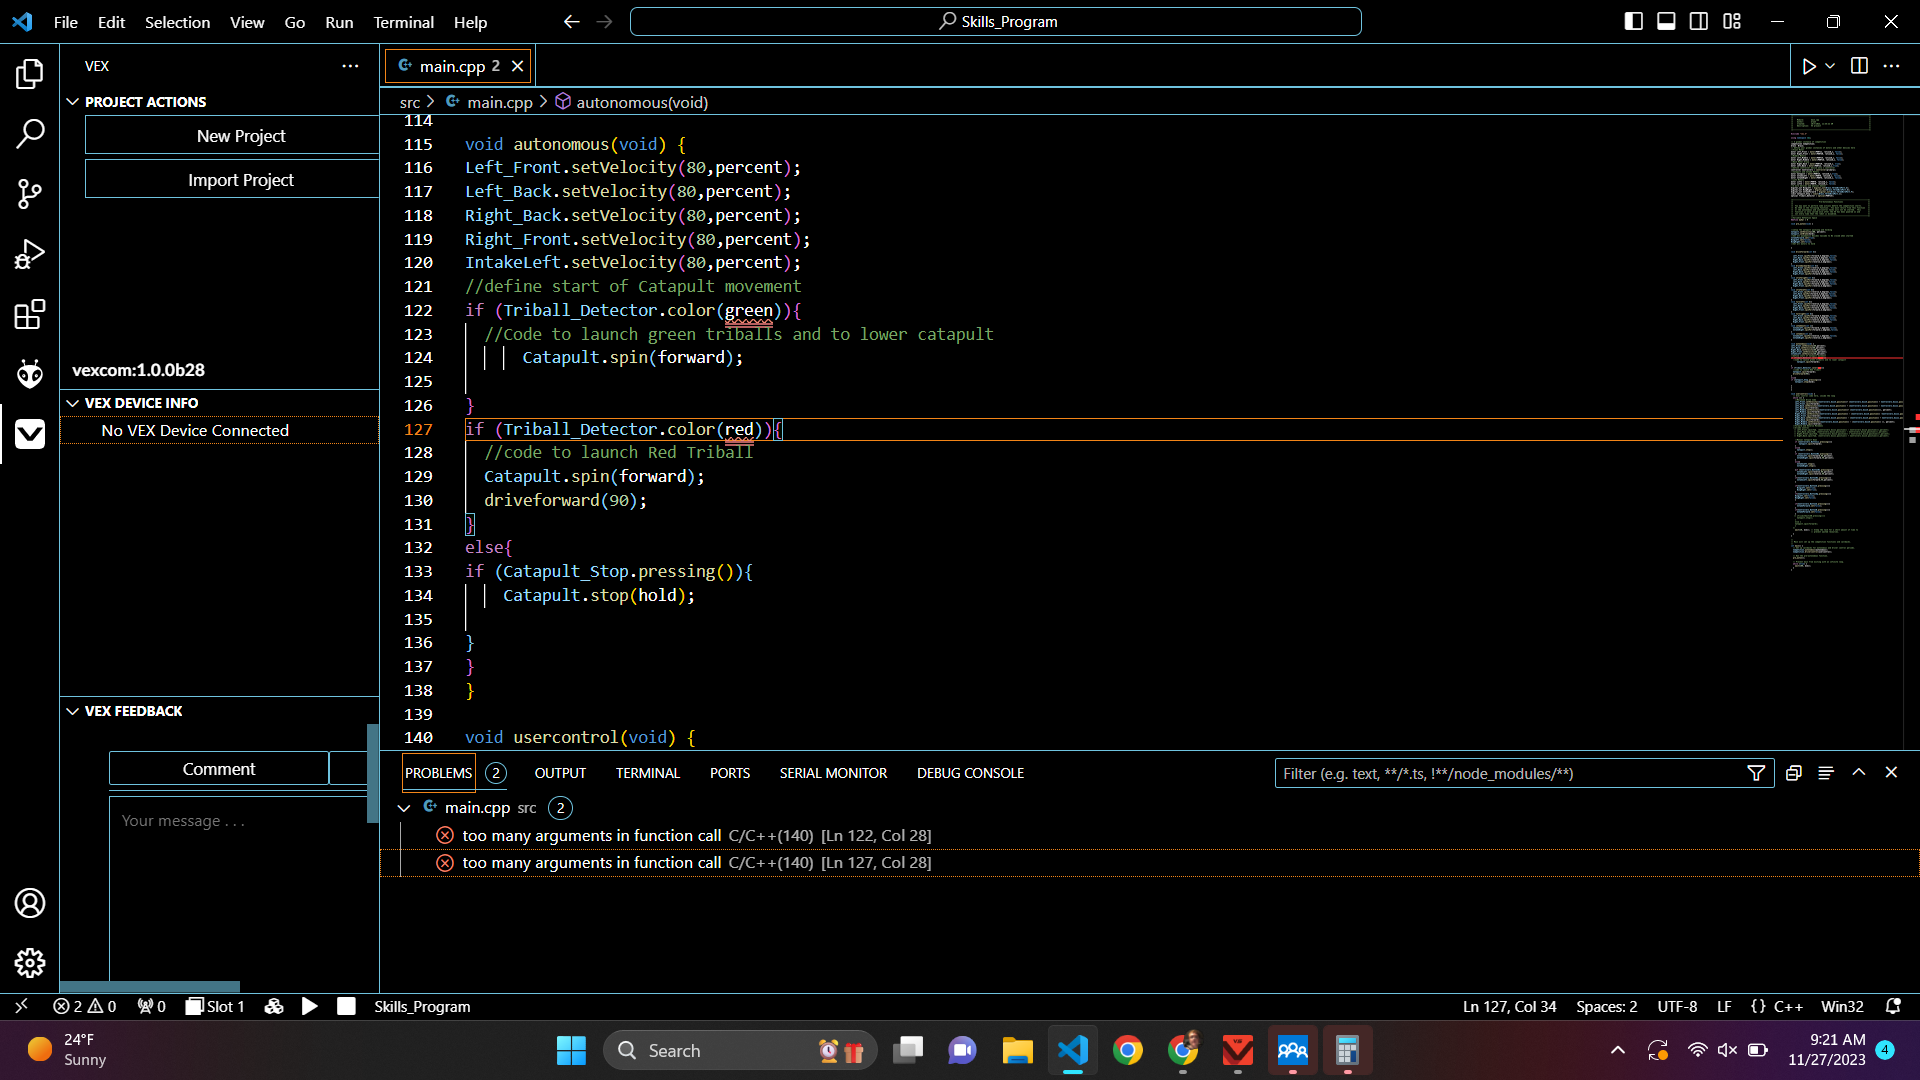Toggle the primary side bar visibility

click(1634, 21)
